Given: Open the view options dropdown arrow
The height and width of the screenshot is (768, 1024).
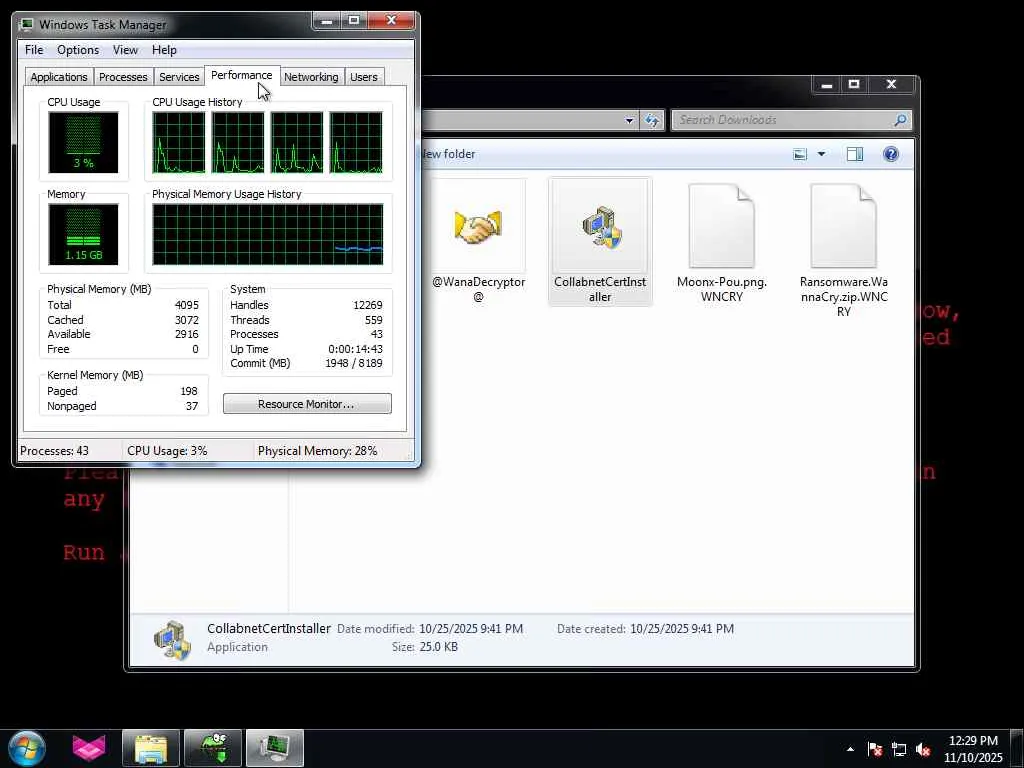Looking at the screenshot, I should coord(822,154).
